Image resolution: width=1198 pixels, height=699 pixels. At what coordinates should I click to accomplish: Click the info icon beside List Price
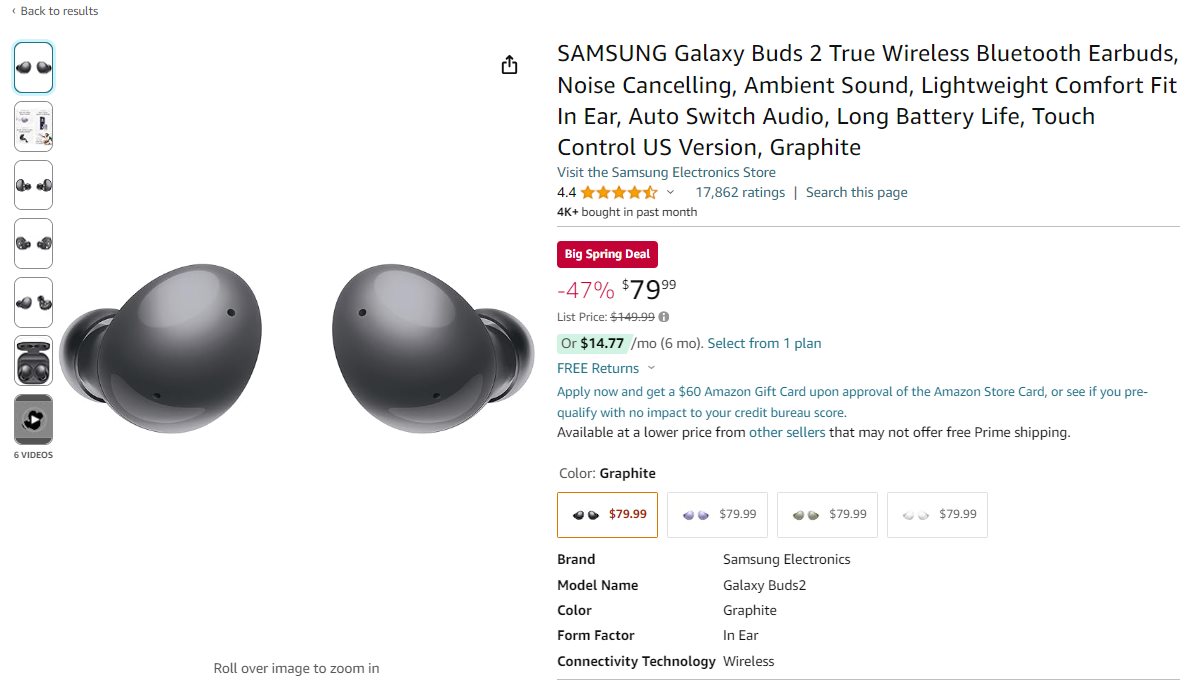click(x=666, y=316)
